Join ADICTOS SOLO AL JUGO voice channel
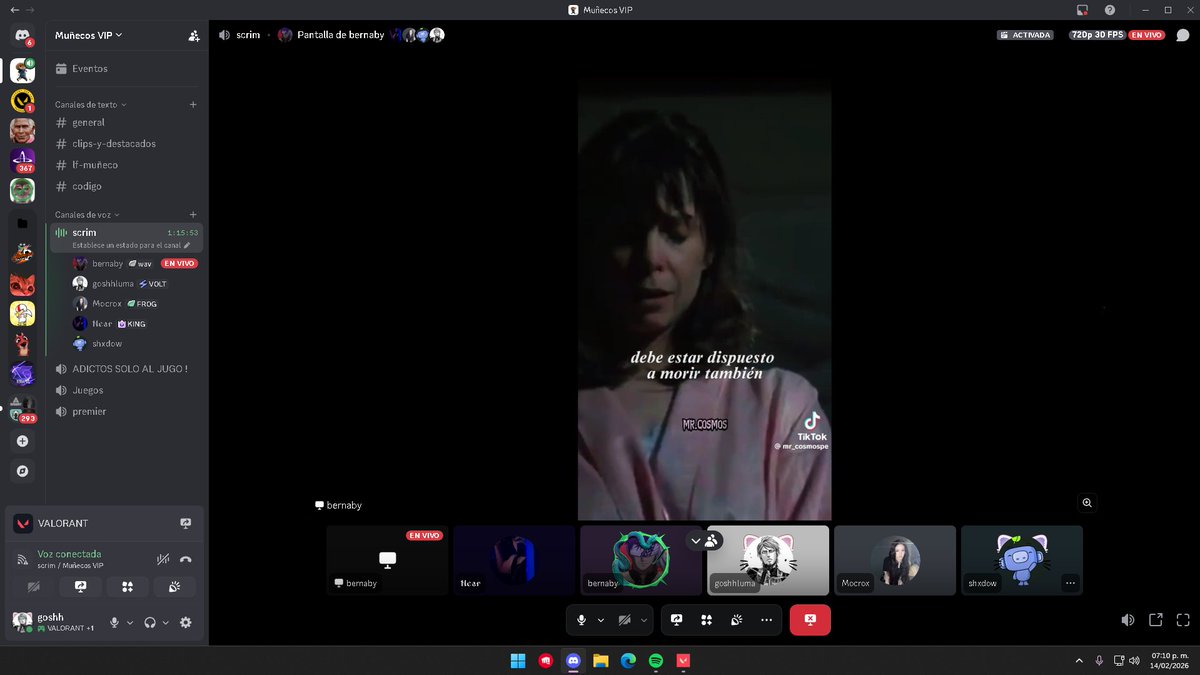This screenshot has width=1200, height=675. 127,368
